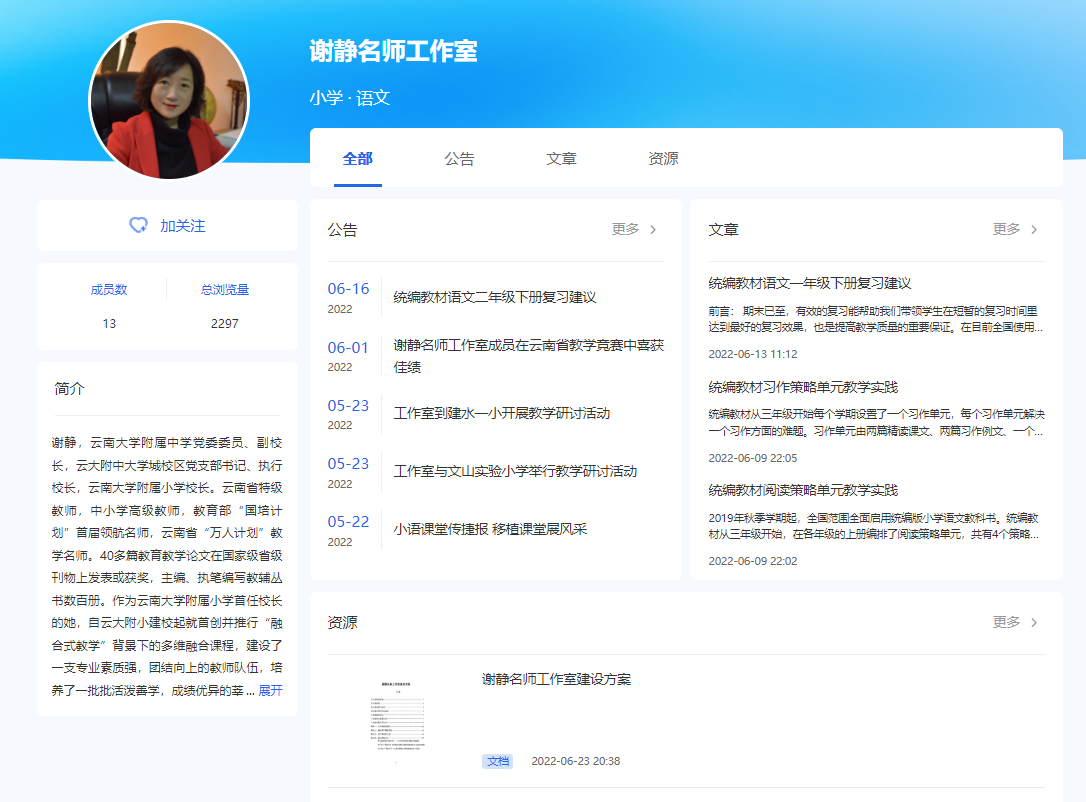
Task: Click the 06-16 announcement date
Action: [x=348, y=289]
